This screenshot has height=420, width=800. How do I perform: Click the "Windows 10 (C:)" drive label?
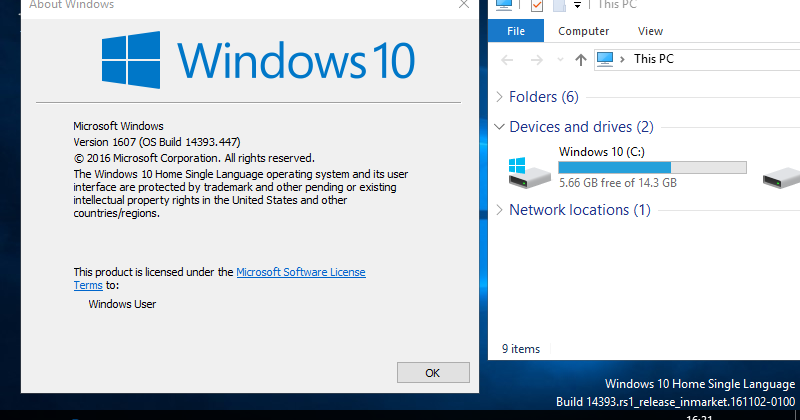(x=602, y=152)
